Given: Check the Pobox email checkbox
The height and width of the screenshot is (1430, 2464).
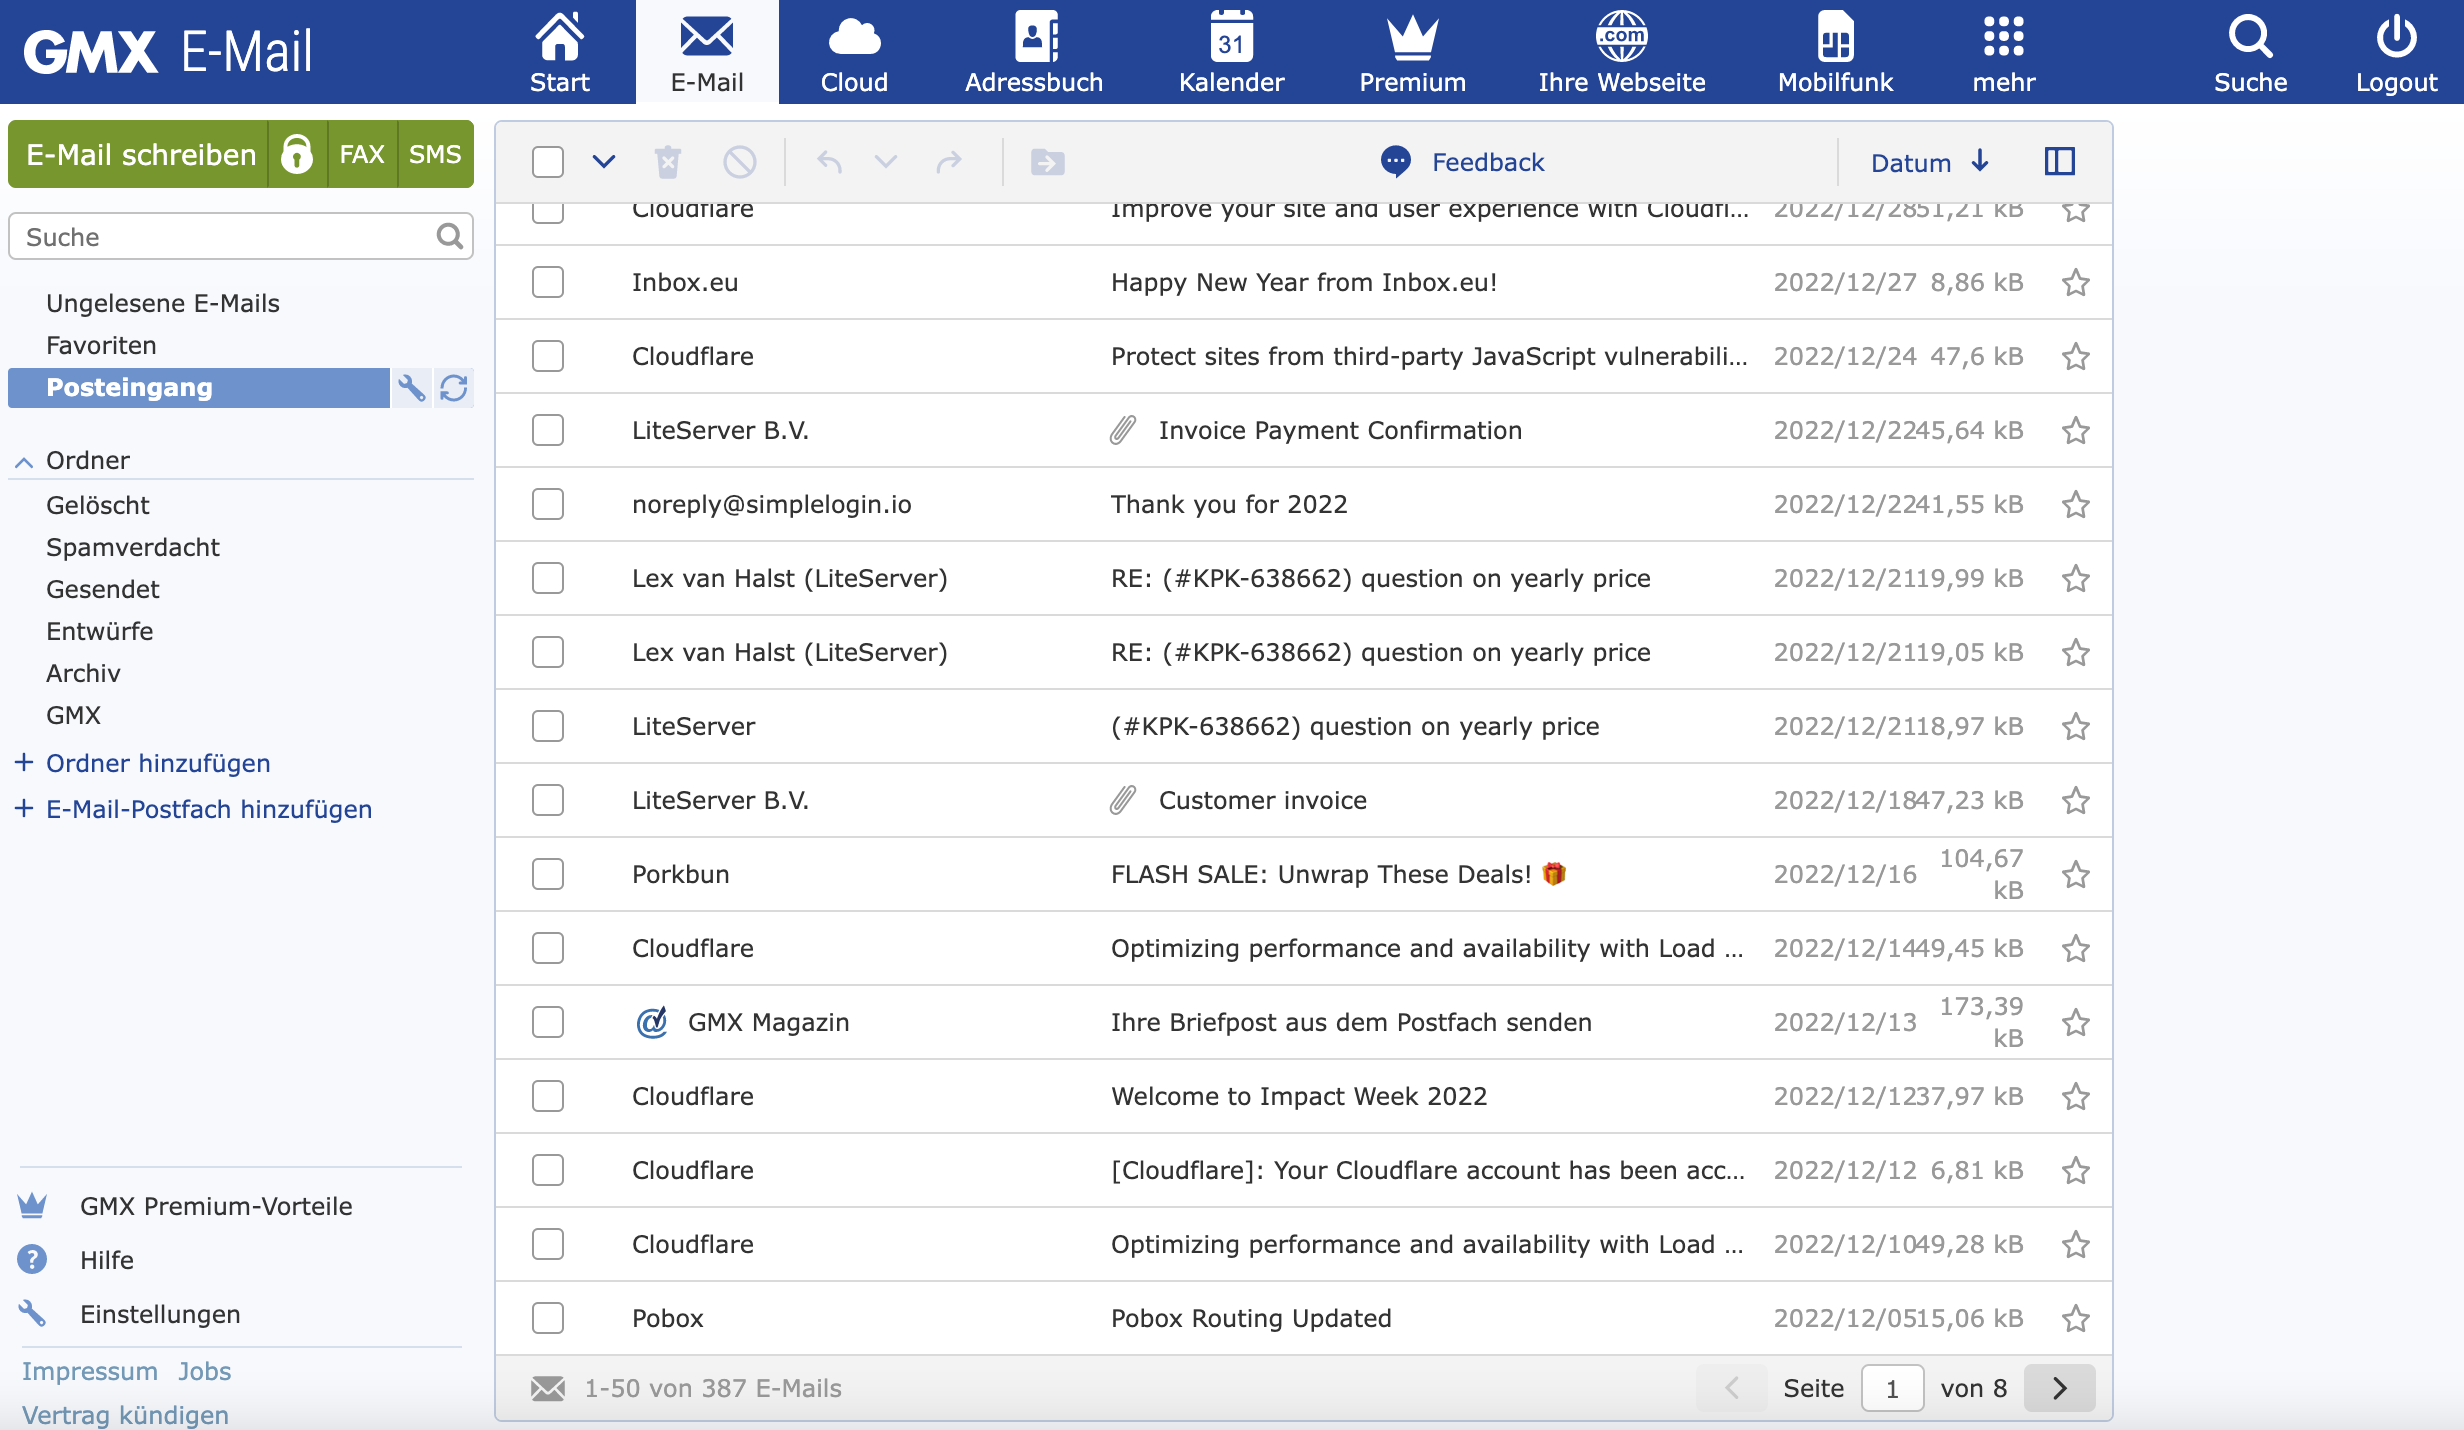Looking at the screenshot, I should pyautogui.click(x=548, y=1318).
